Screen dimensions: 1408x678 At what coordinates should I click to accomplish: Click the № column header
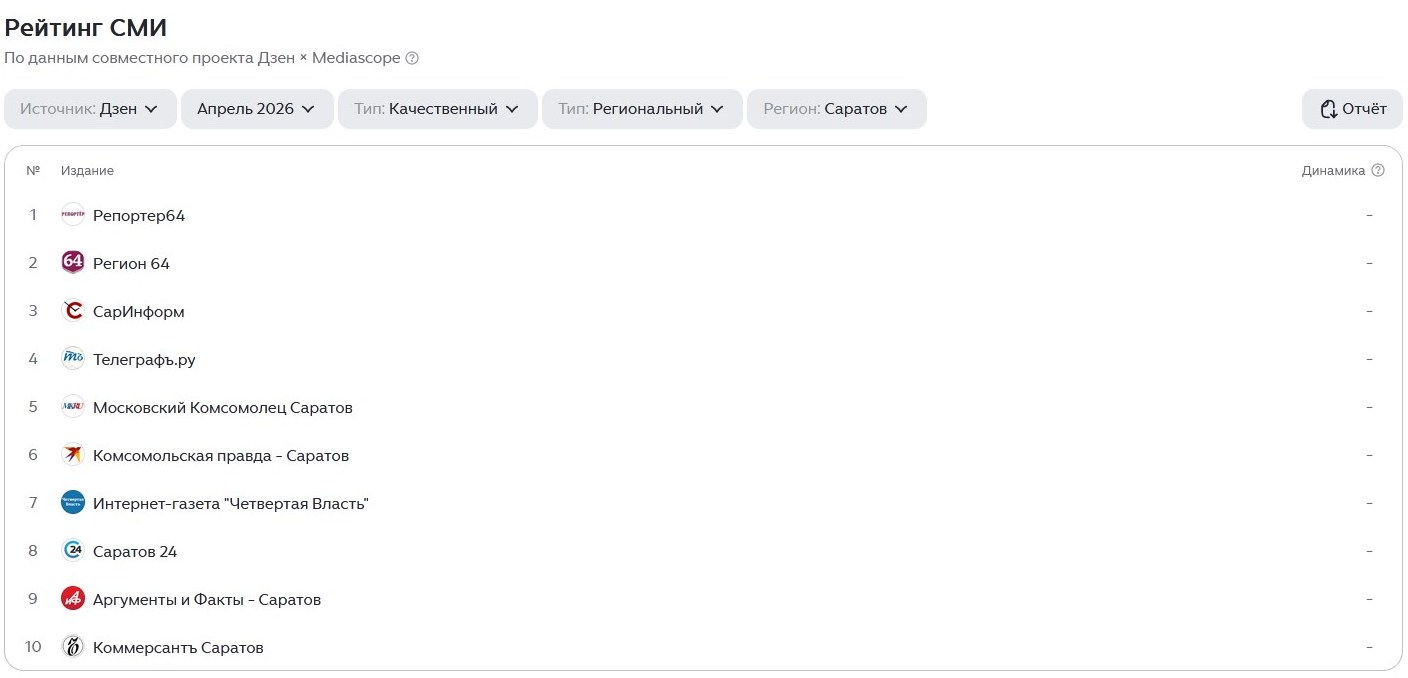coord(33,171)
